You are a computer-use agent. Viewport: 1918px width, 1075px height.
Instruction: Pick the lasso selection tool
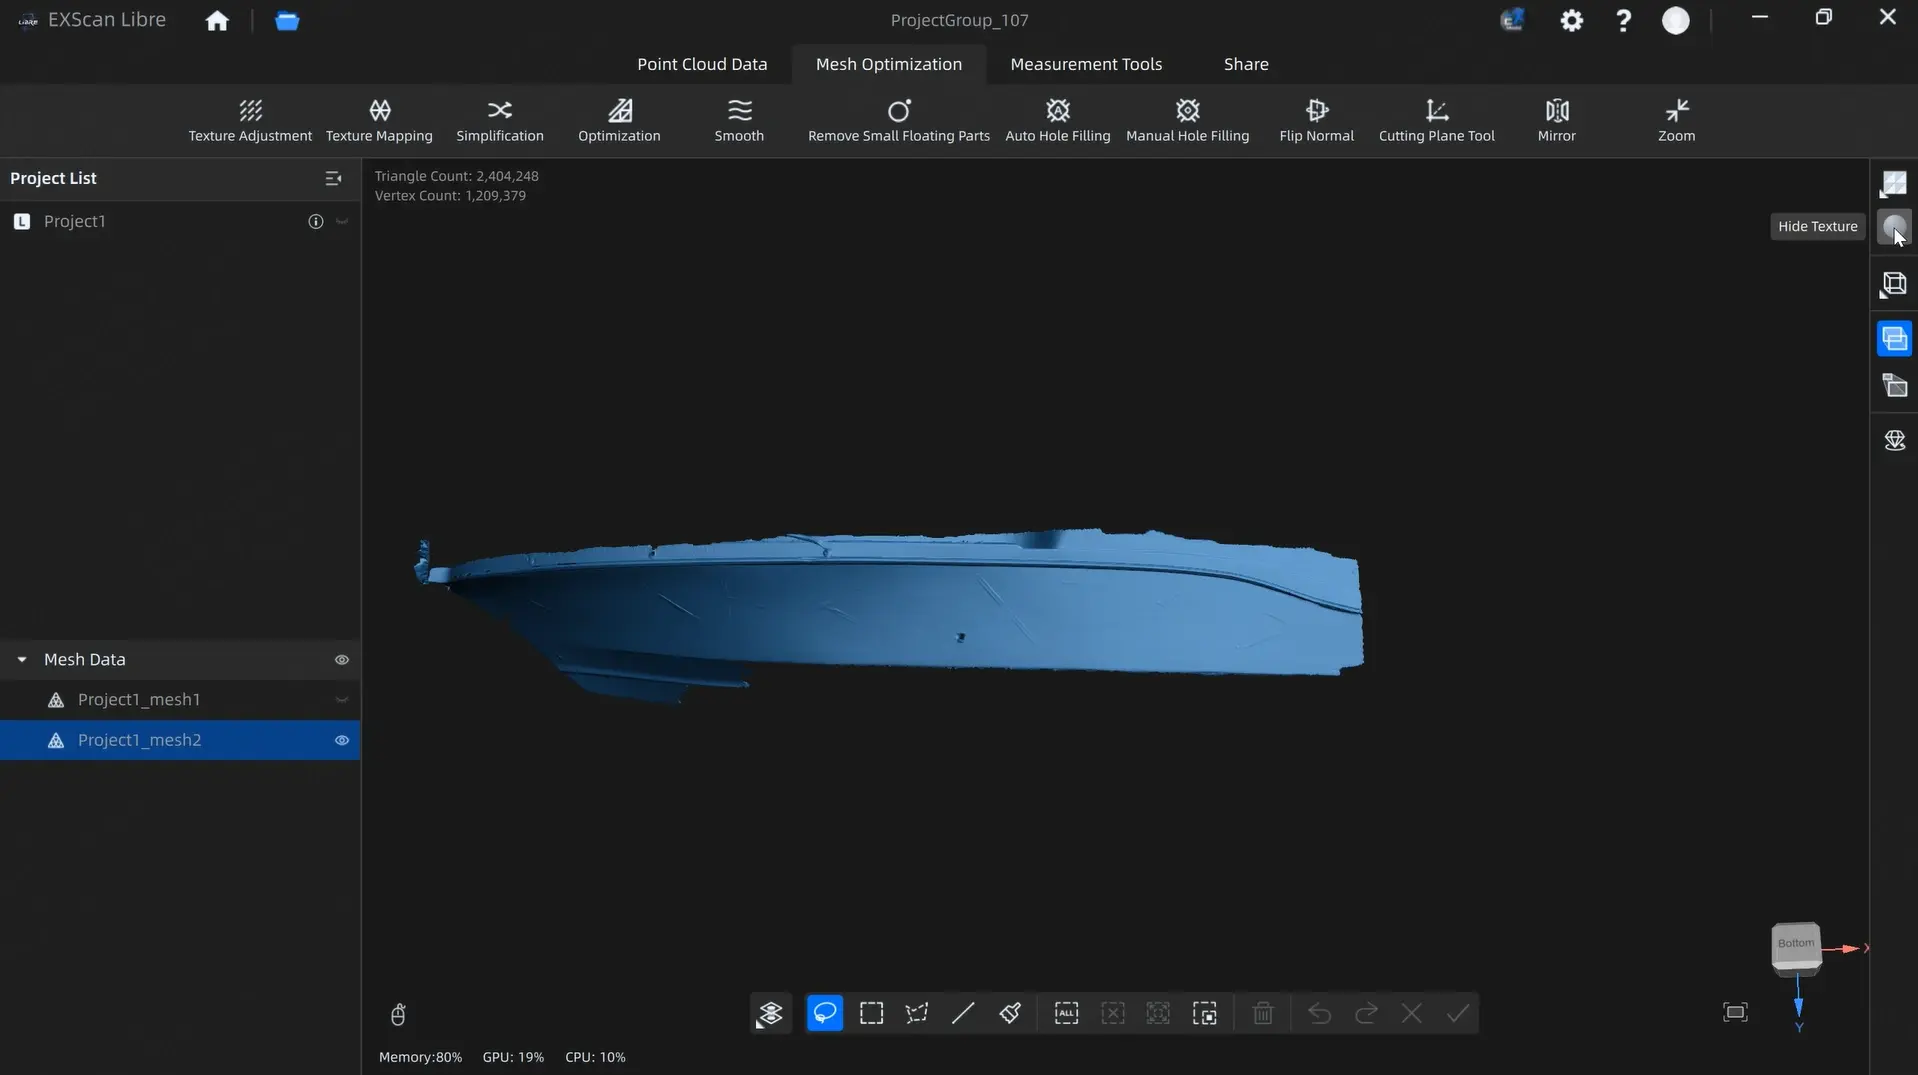(x=824, y=1013)
